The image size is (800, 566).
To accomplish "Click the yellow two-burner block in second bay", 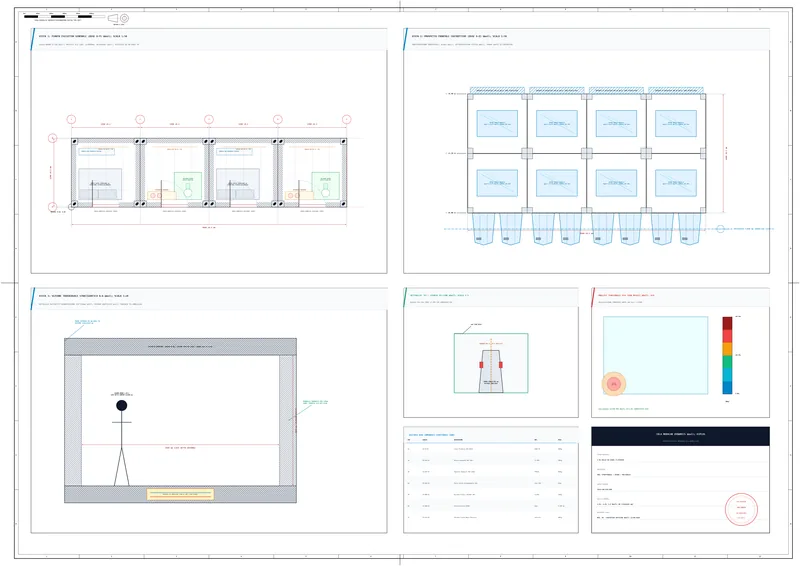I will coord(161,195).
